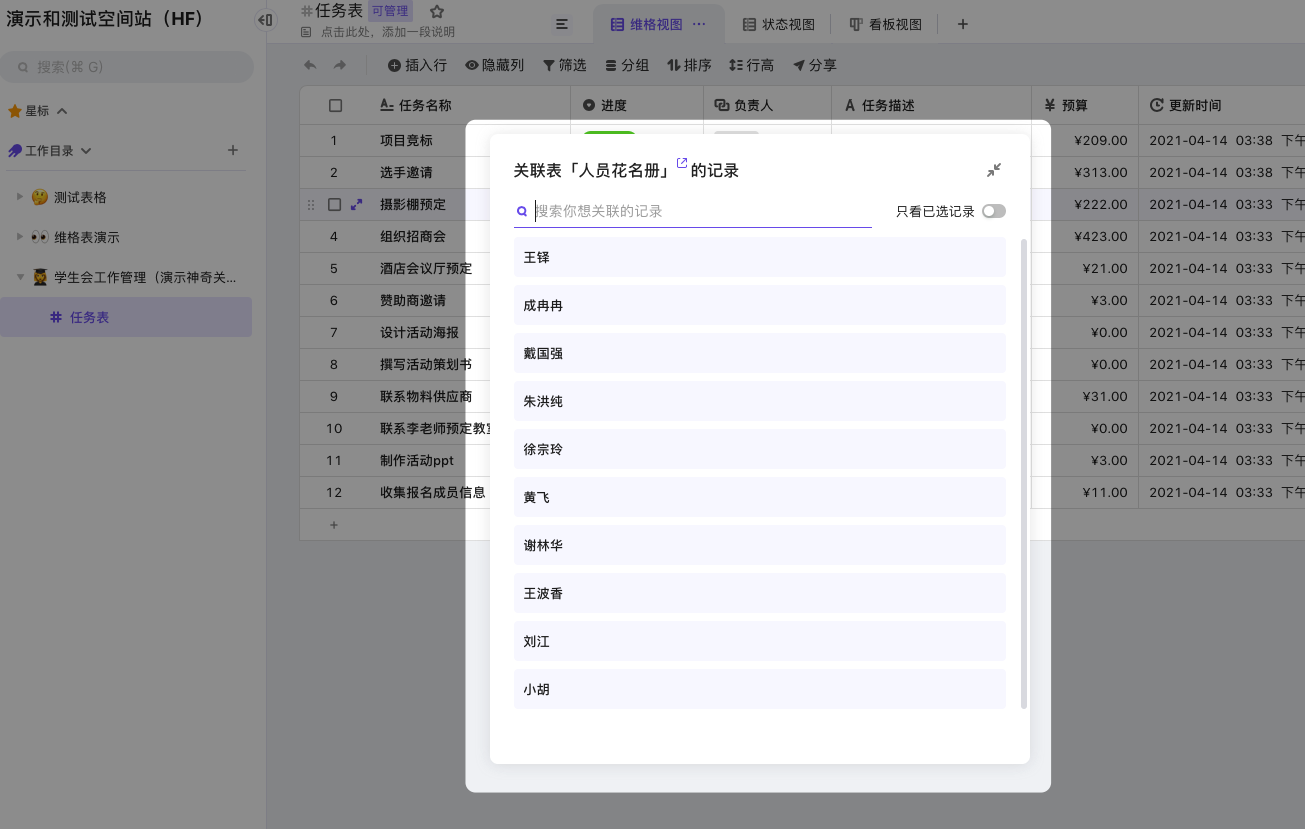Click the undo arrow in the toolbar

tap(310, 65)
